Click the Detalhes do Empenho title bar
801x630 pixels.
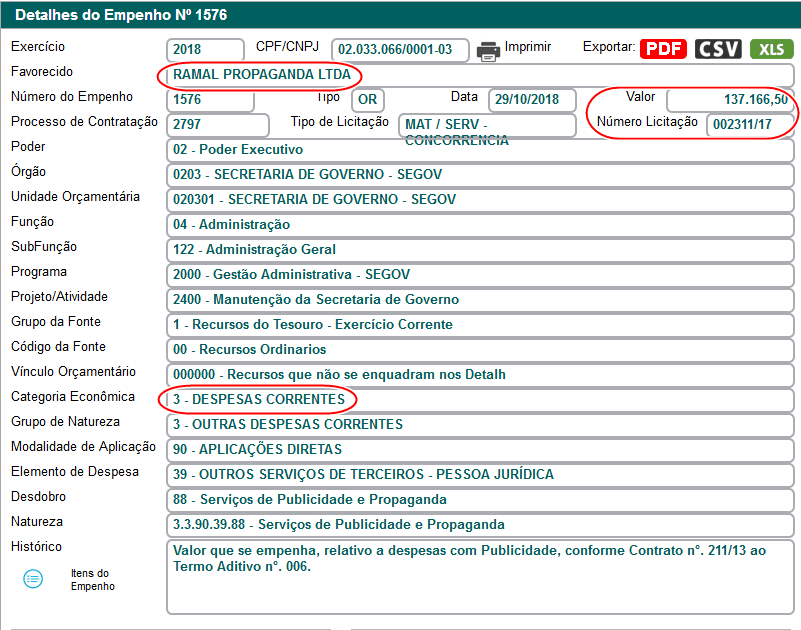pyautogui.click(x=400, y=16)
